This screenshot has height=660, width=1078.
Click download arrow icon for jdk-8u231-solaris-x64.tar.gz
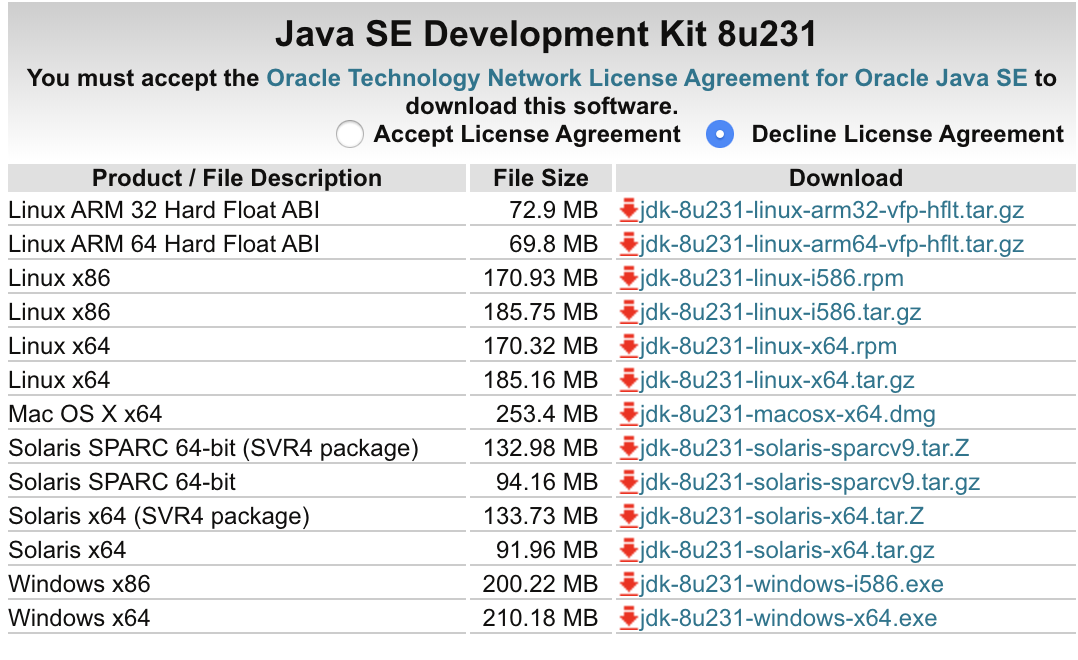(628, 550)
